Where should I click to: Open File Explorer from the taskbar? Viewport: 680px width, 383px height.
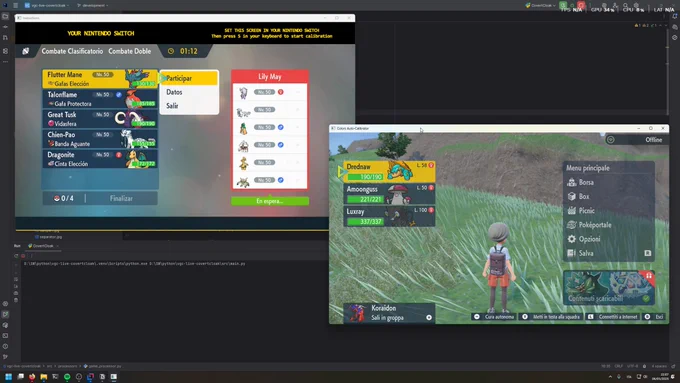click(43, 376)
